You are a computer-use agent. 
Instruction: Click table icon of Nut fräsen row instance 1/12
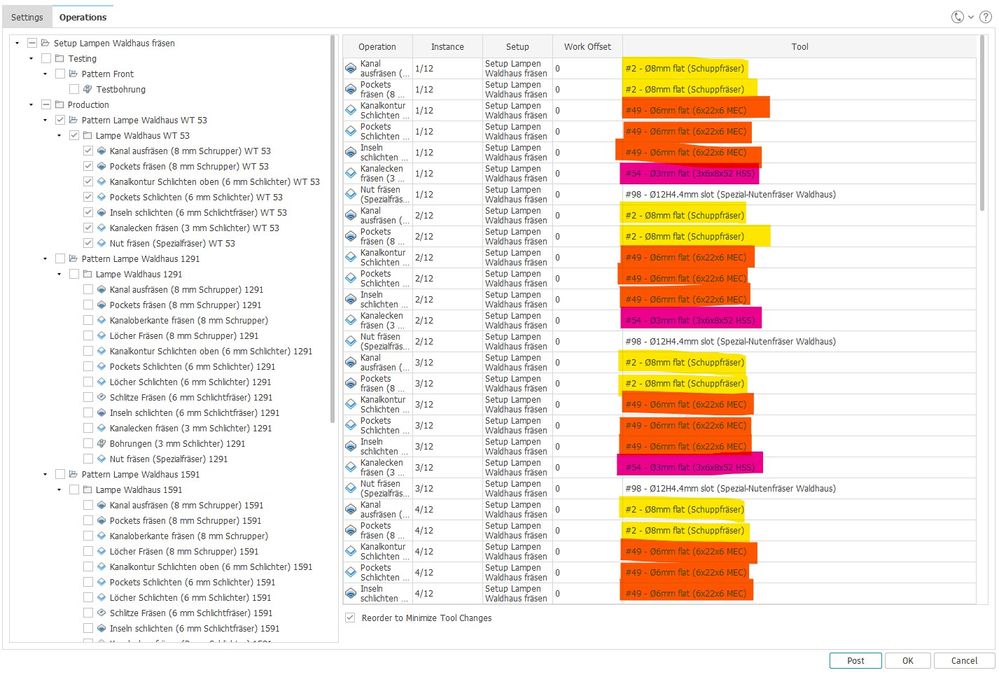[x=350, y=194]
